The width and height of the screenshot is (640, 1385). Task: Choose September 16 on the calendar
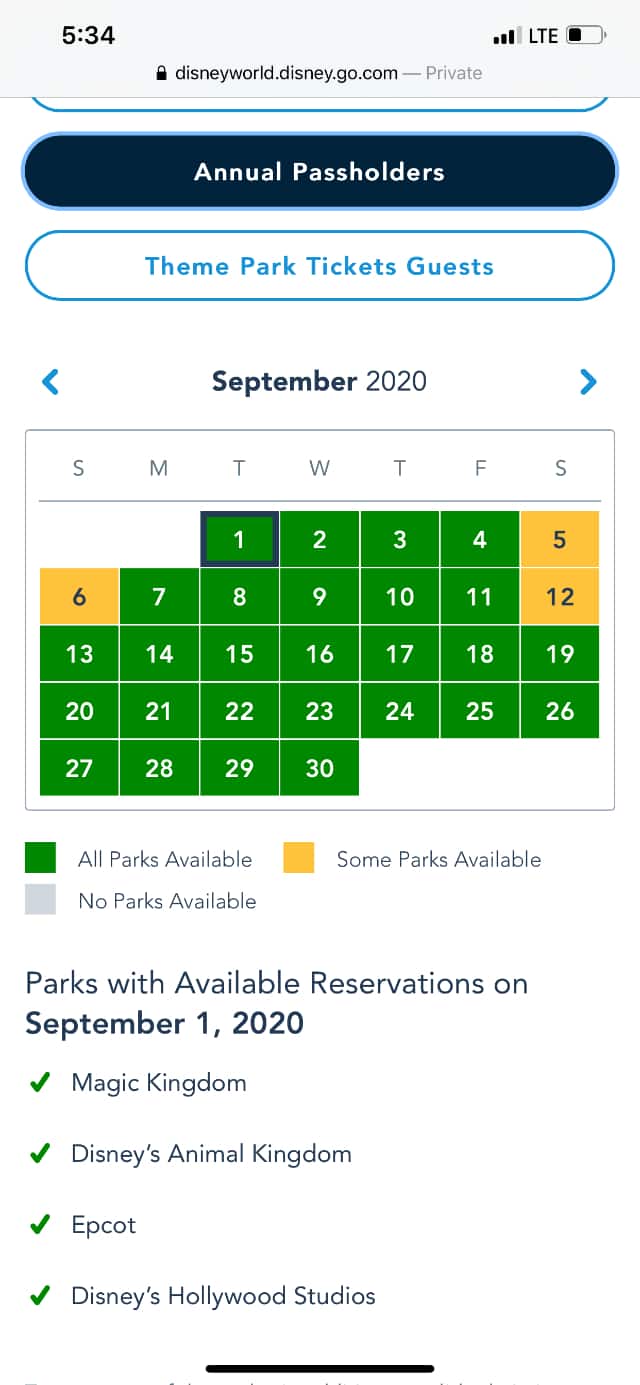point(319,654)
